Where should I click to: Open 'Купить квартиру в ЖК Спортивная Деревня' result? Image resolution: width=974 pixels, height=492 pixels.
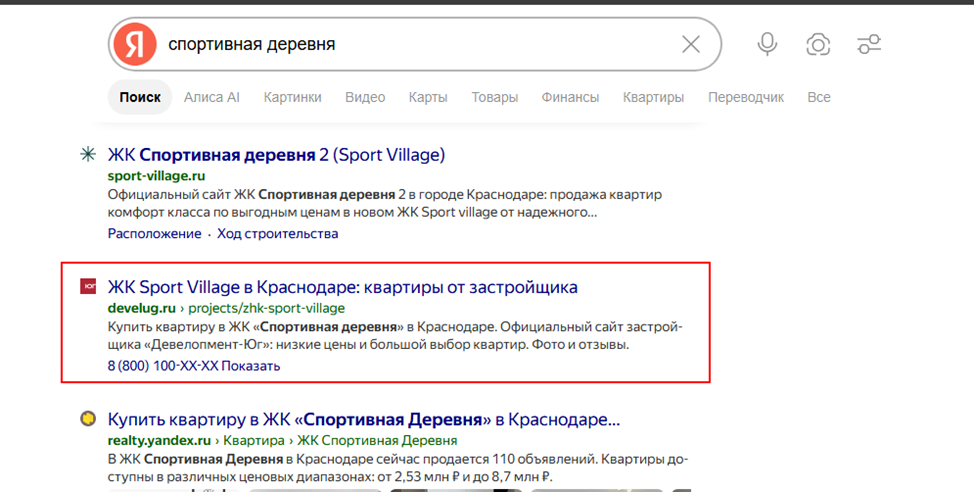tap(364, 419)
